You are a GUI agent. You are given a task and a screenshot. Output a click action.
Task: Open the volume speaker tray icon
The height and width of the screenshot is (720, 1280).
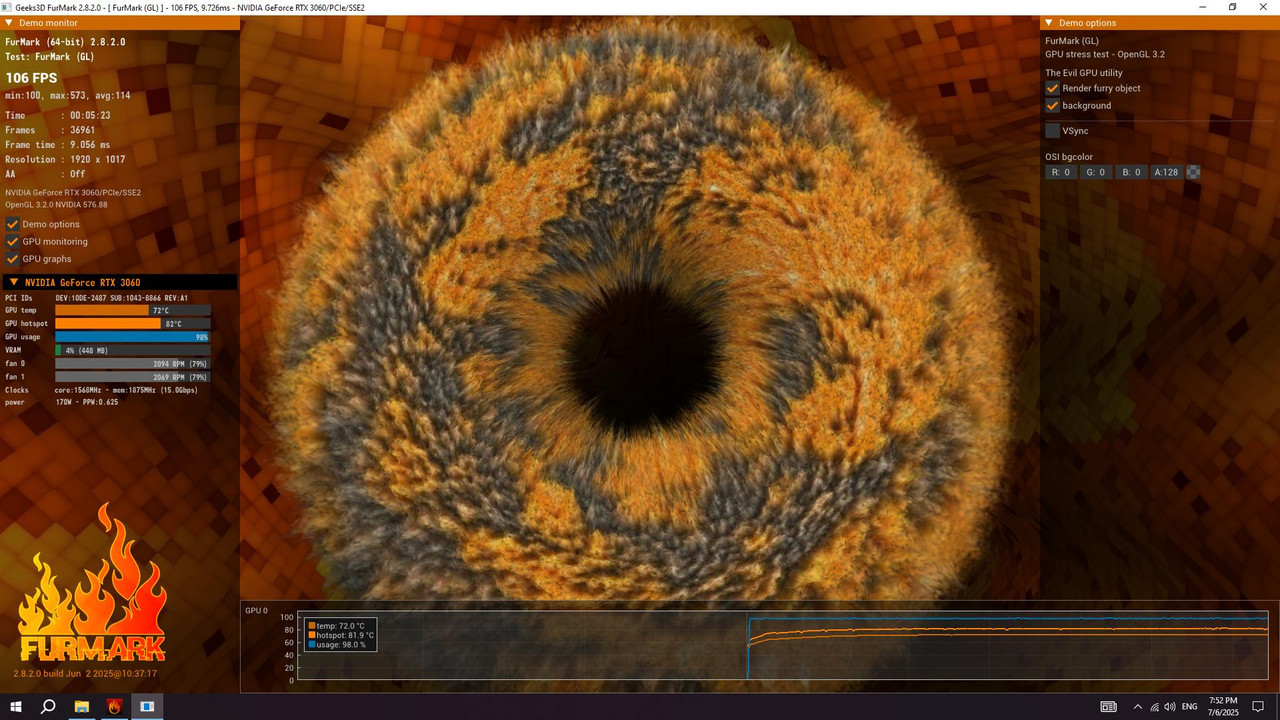pos(1169,706)
